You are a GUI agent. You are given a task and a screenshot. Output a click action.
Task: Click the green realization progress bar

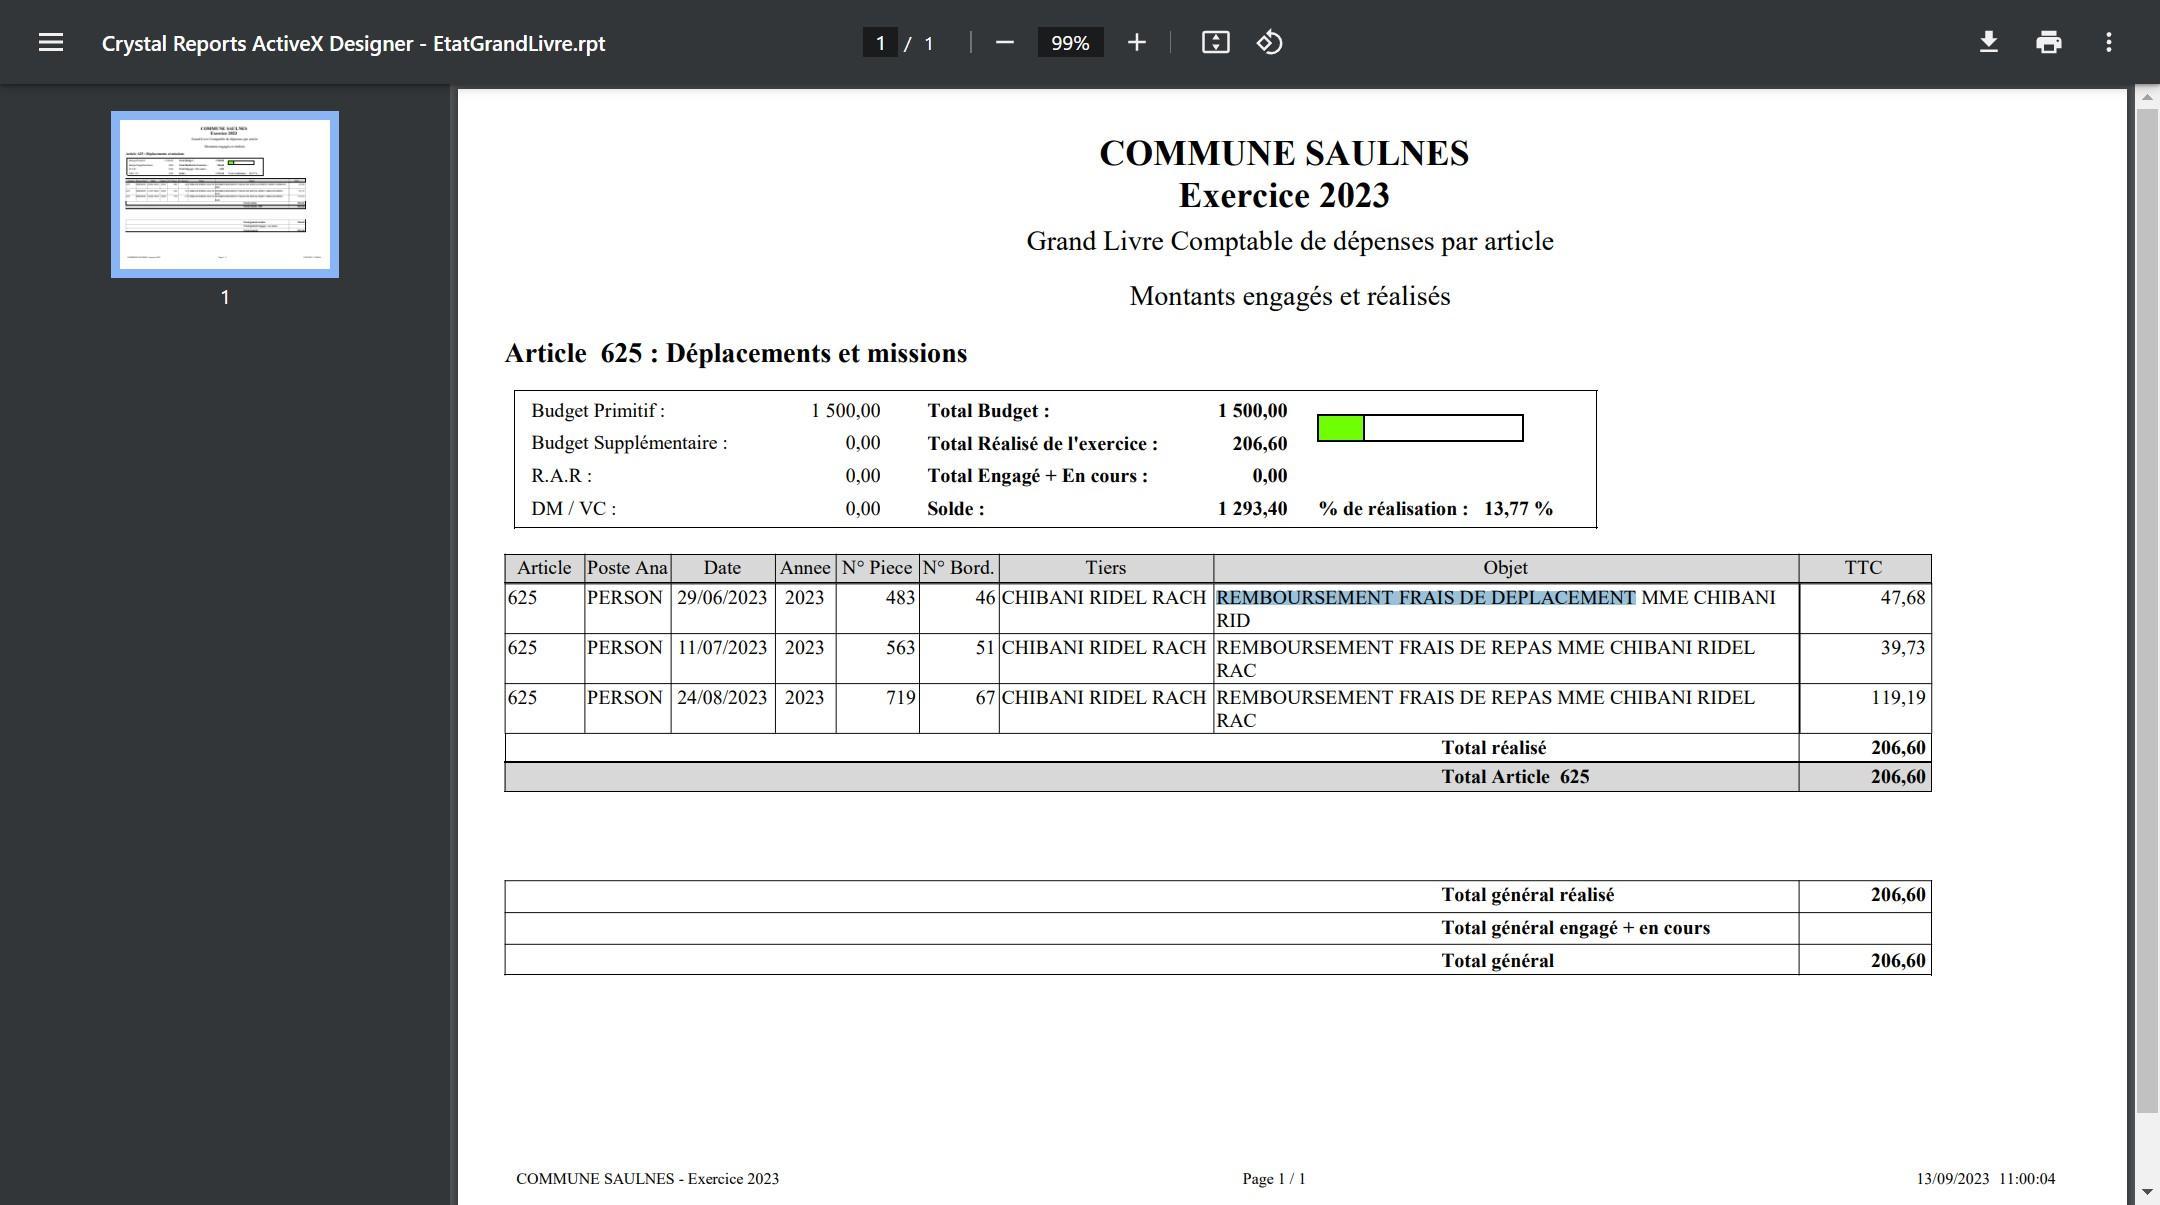coord(1420,428)
